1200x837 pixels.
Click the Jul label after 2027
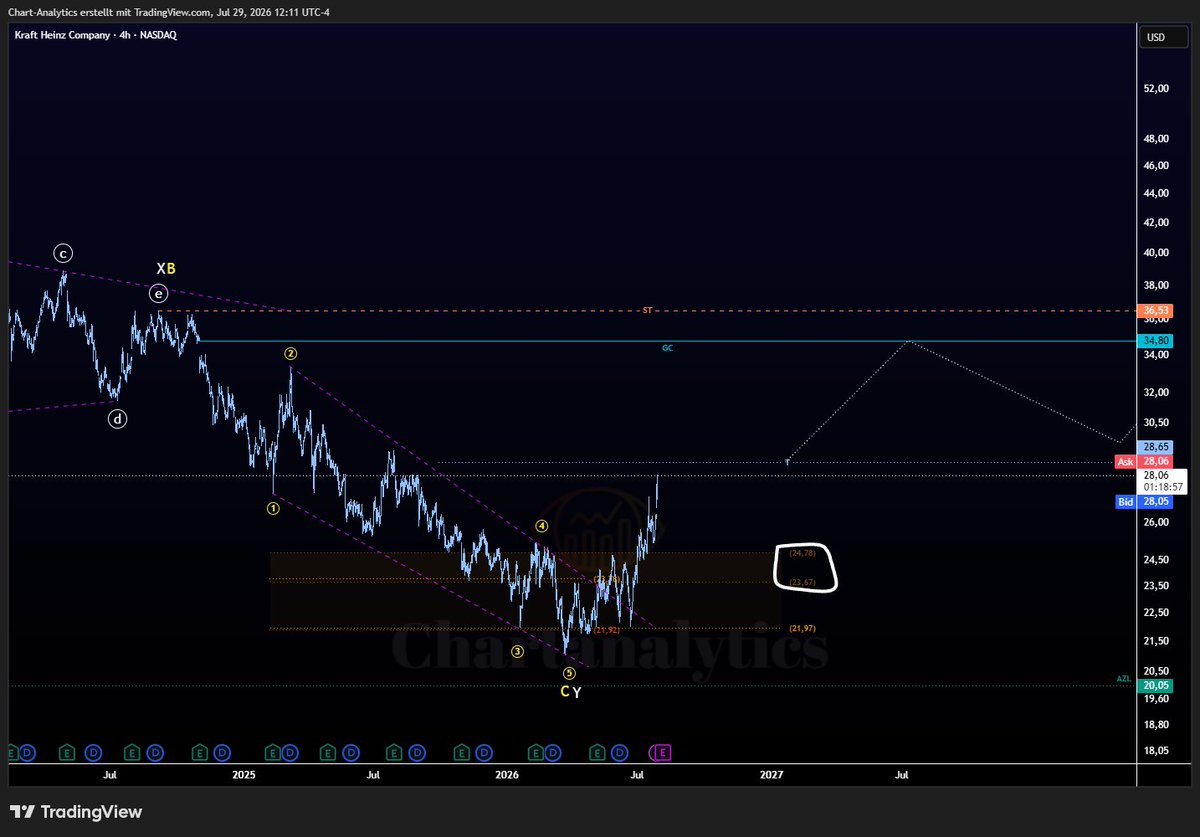click(x=902, y=774)
